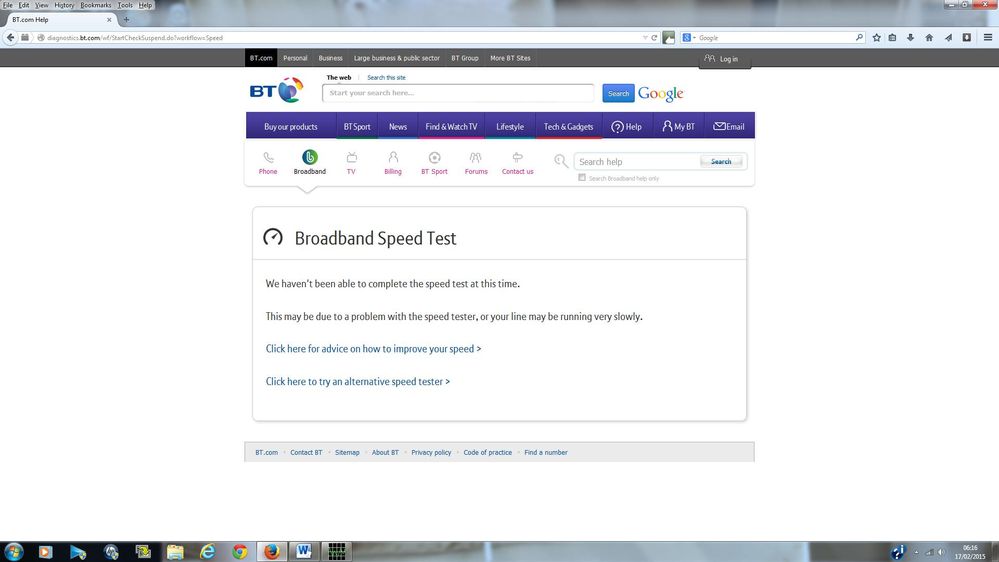Open the downloads arrow icon
999x562 pixels.
(910, 38)
